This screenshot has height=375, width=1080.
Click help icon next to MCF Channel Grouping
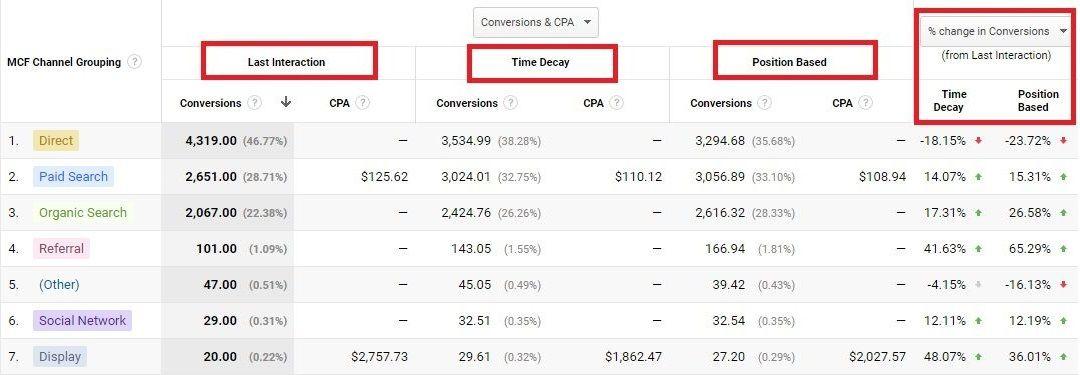(x=135, y=62)
